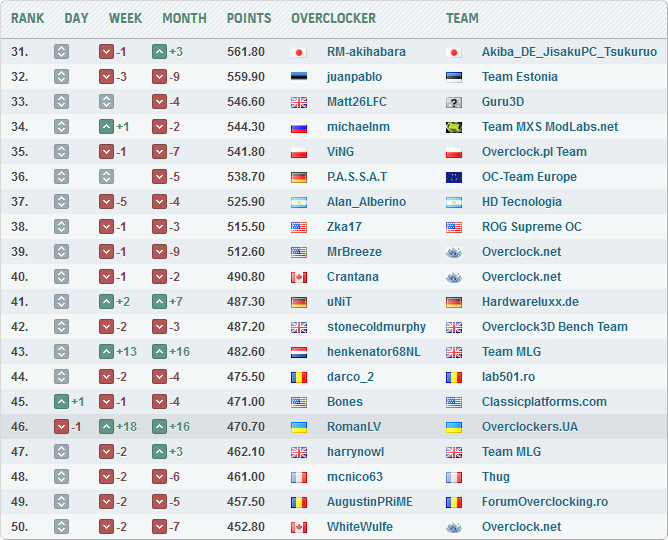Click the Team MXS ModLabs.net logo icon
This screenshot has width=668, height=540.
(x=454, y=127)
